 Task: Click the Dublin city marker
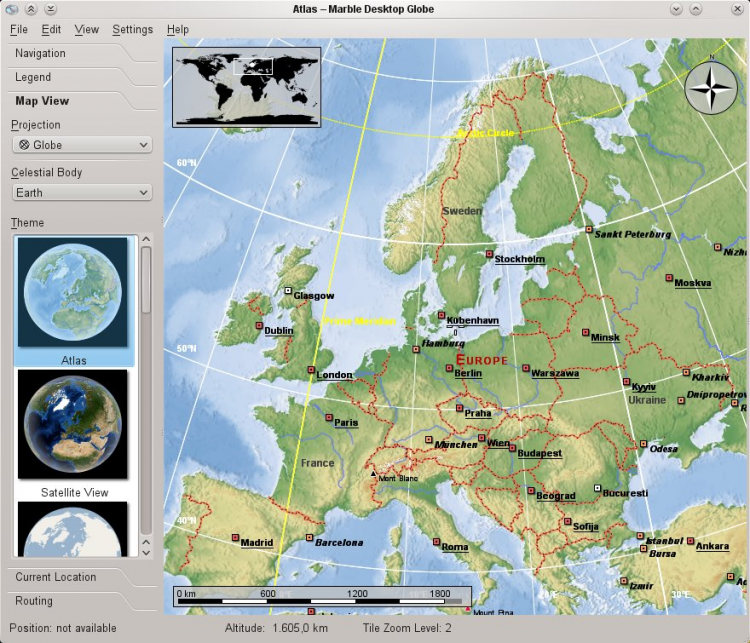[259, 325]
